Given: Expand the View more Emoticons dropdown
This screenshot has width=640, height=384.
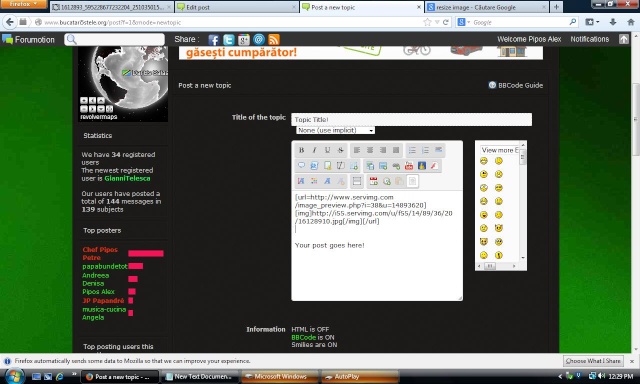Looking at the screenshot, I should 500,150.
